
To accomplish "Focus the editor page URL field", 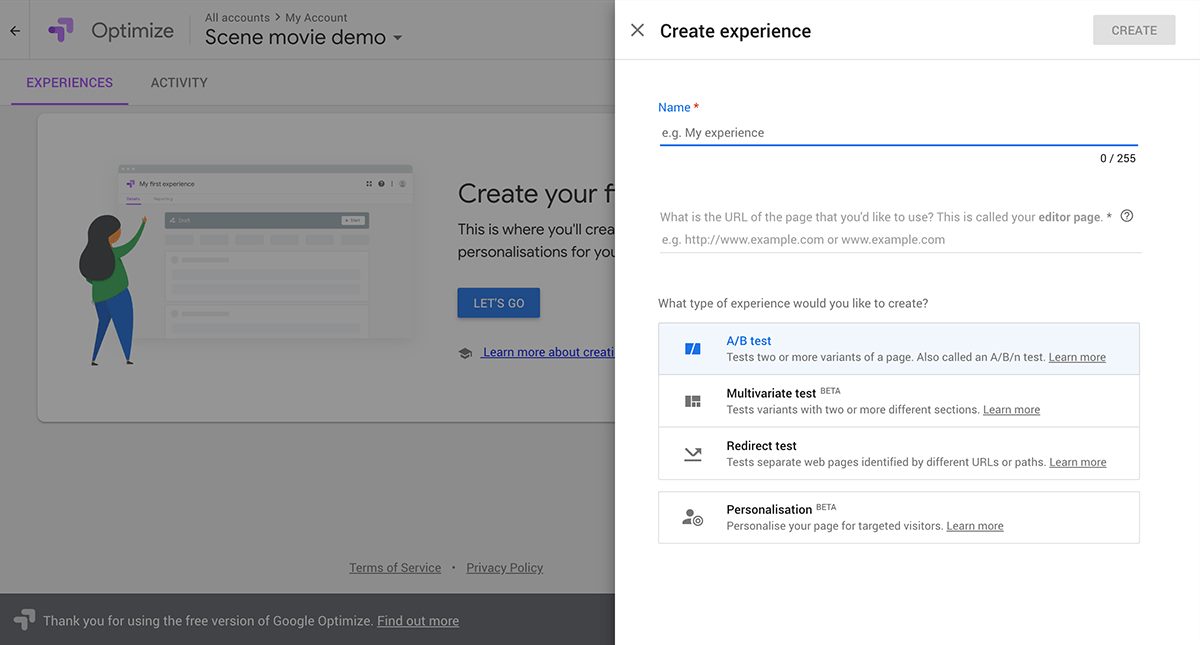I will pos(900,240).
